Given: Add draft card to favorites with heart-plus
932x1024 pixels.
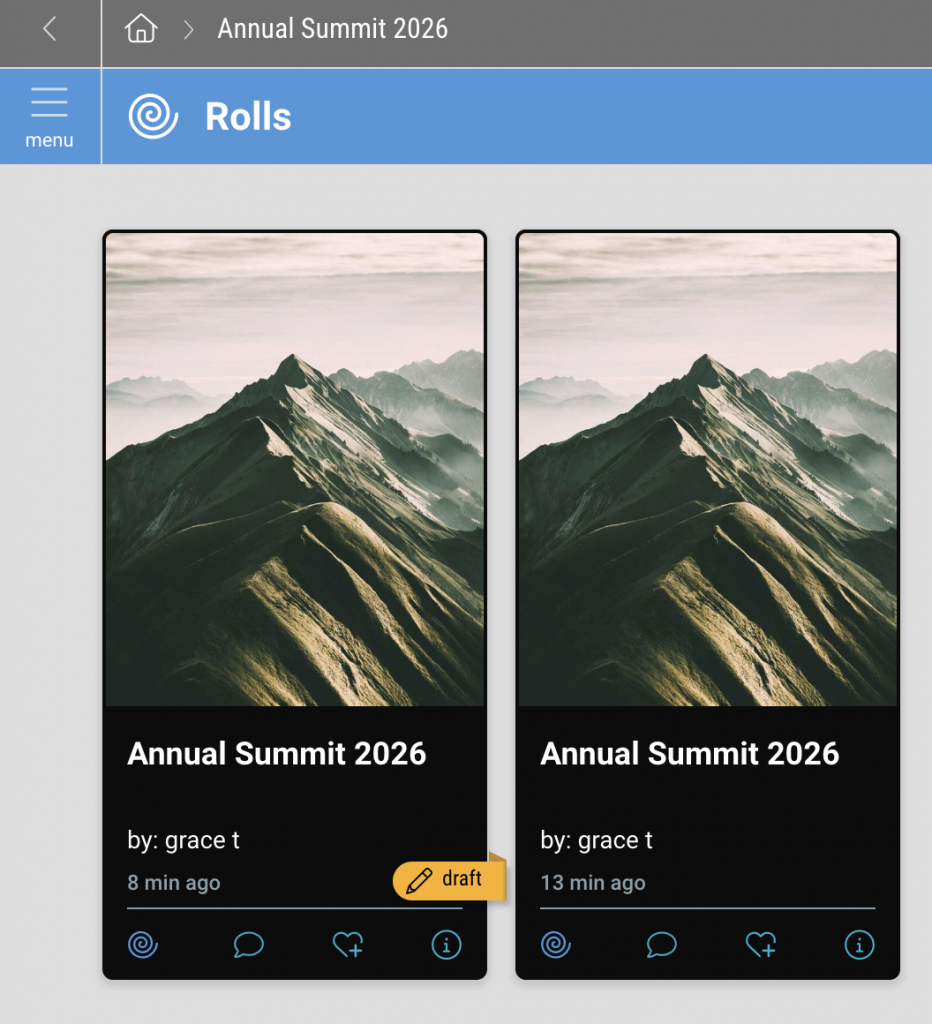Looking at the screenshot, I should (348, 944).
